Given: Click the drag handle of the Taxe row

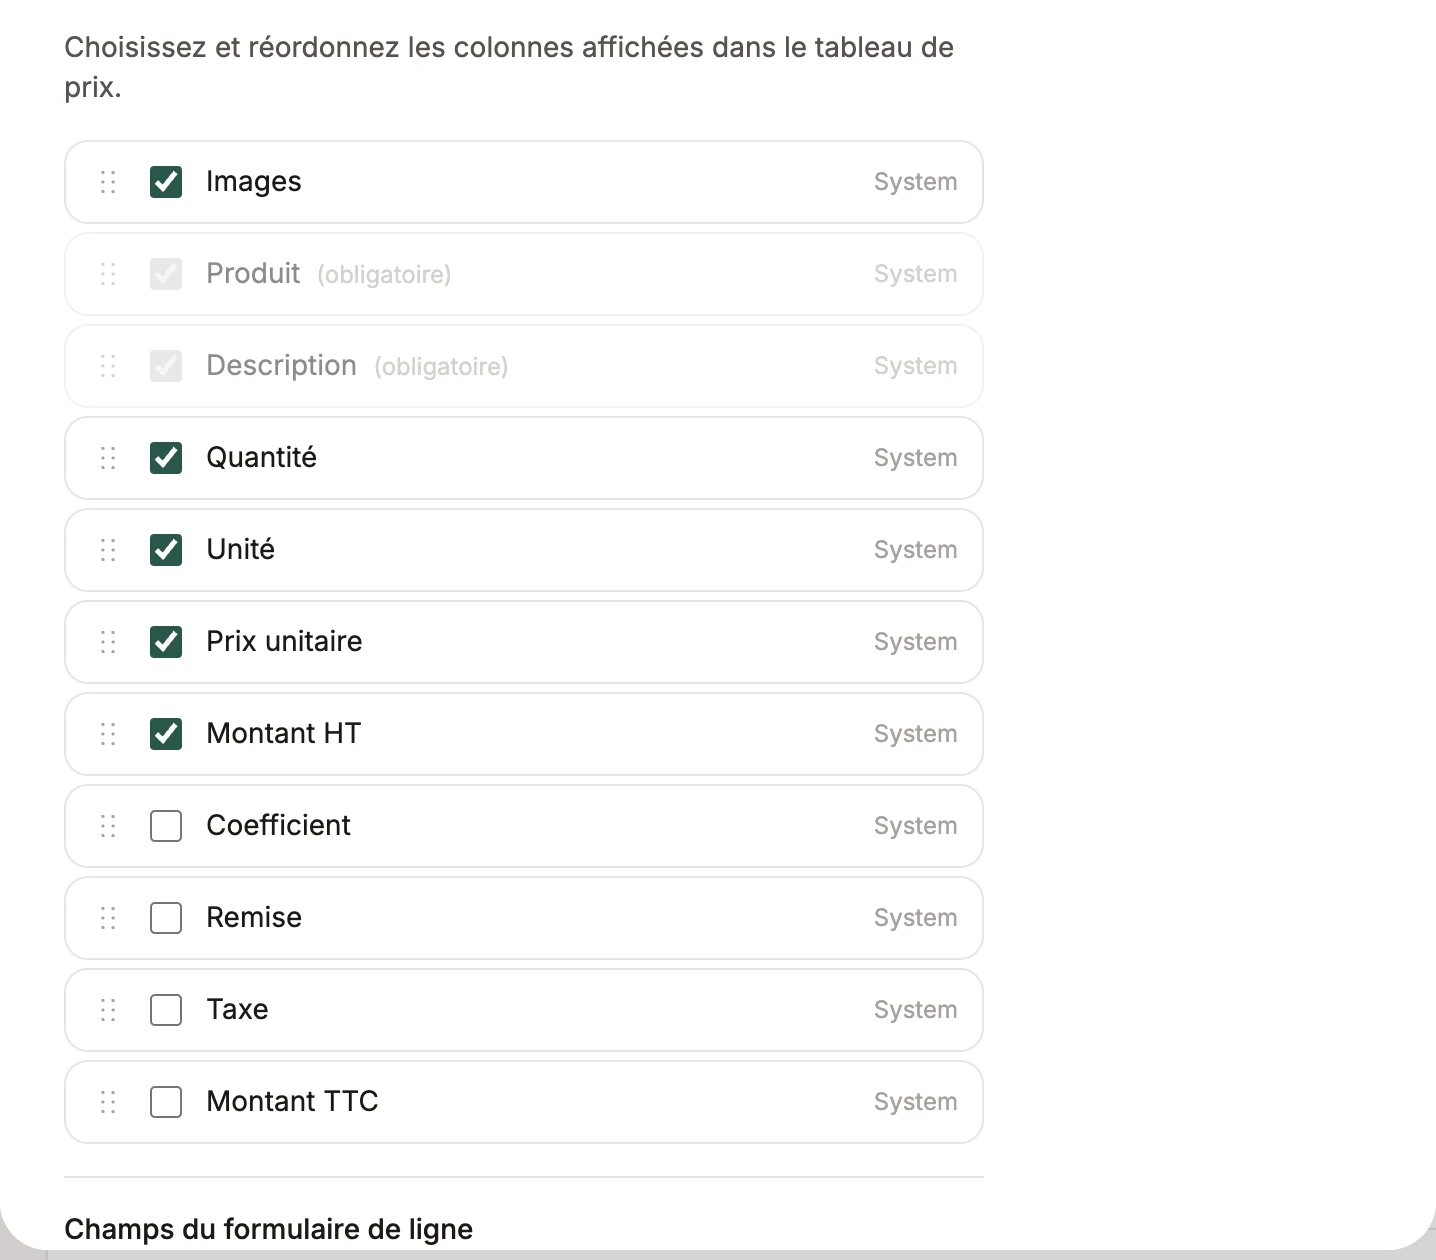Looking at the screenshot, I should click(108, 1010).
